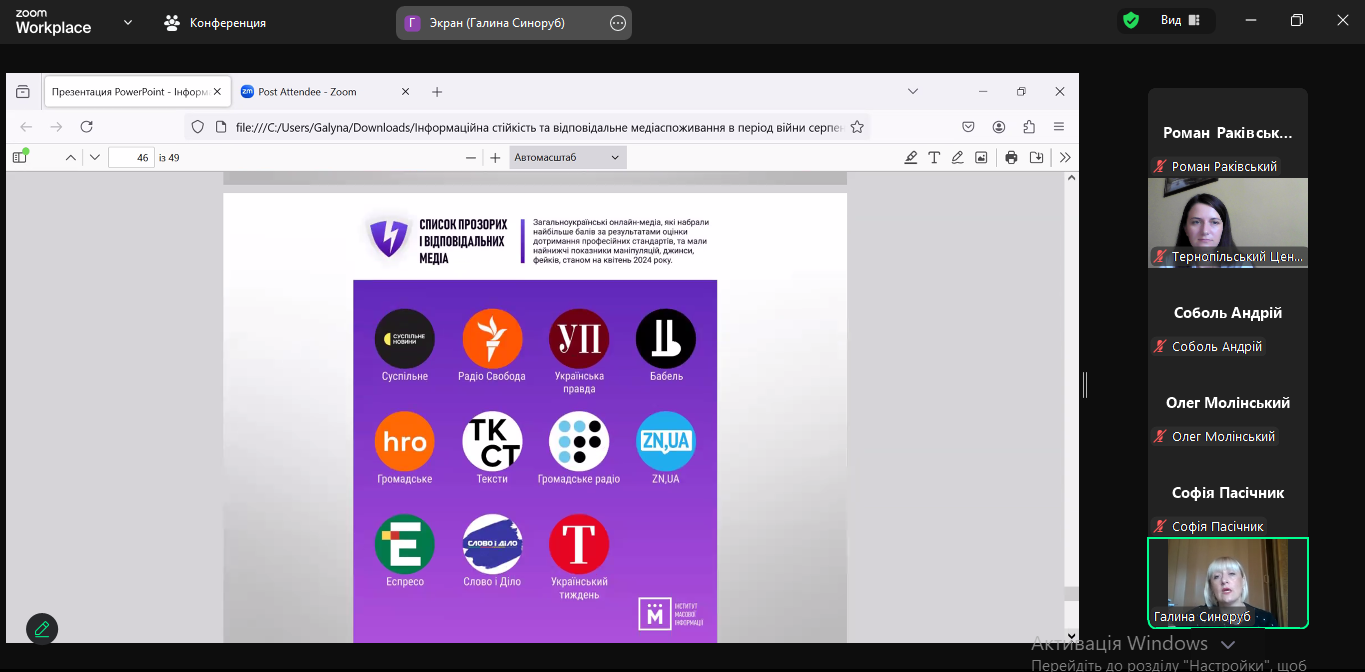Open the Конференция tab

[215, 22]
